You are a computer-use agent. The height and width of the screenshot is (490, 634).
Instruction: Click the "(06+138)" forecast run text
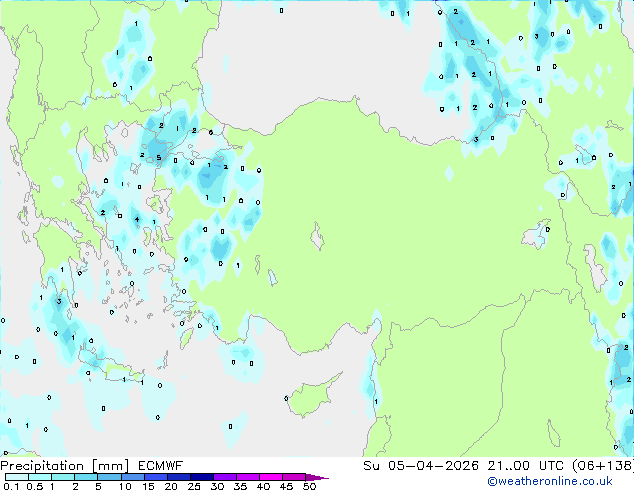pyautogui.click(x=603, y=466)
